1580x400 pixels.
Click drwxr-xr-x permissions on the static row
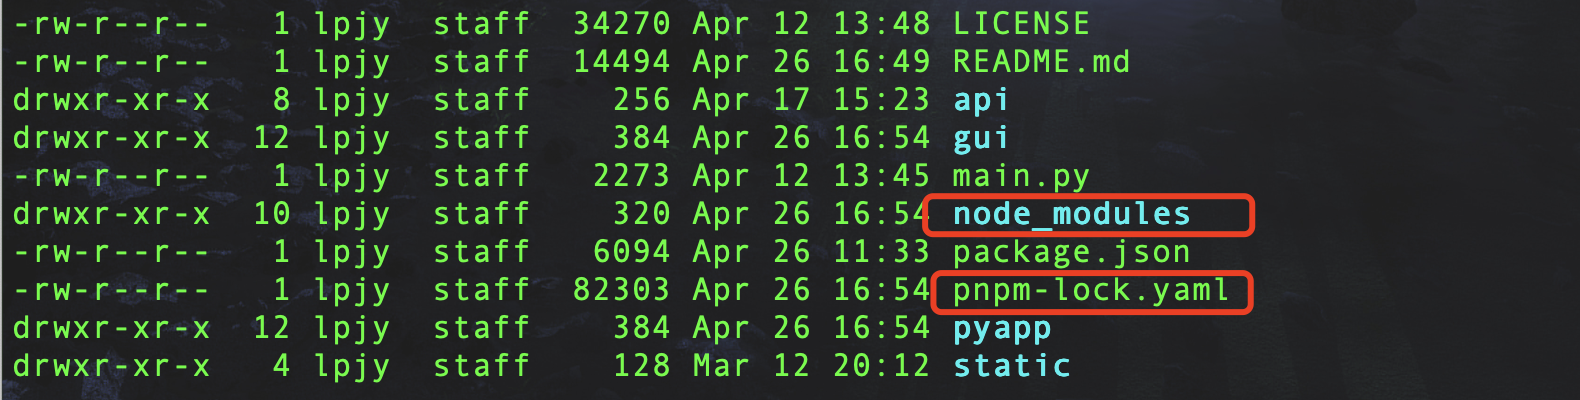[111, 365]
